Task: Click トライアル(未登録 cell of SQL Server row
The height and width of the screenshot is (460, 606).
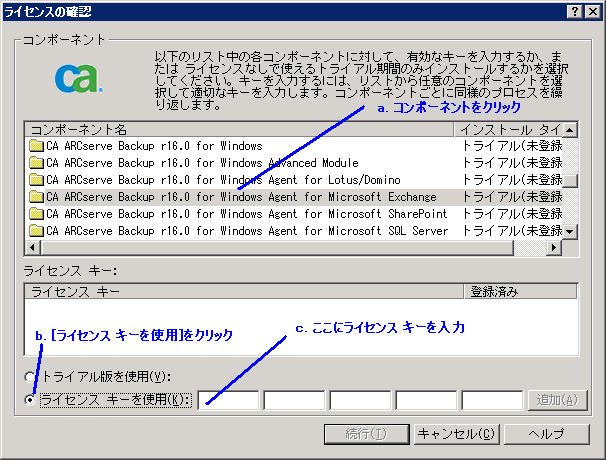Action: tap(512, 231)
